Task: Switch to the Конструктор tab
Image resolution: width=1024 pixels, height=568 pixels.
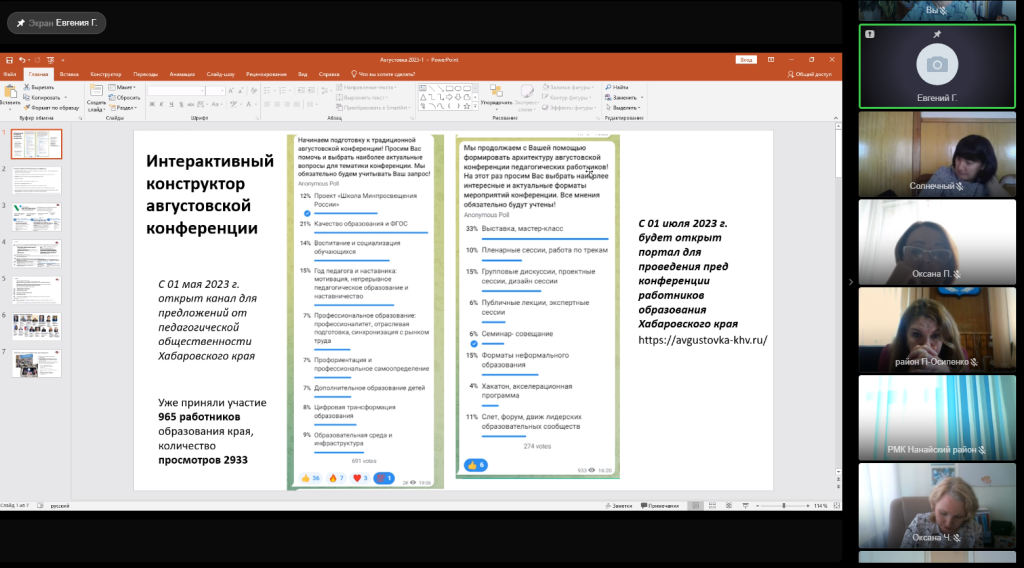Action: (x=106, y=74)
